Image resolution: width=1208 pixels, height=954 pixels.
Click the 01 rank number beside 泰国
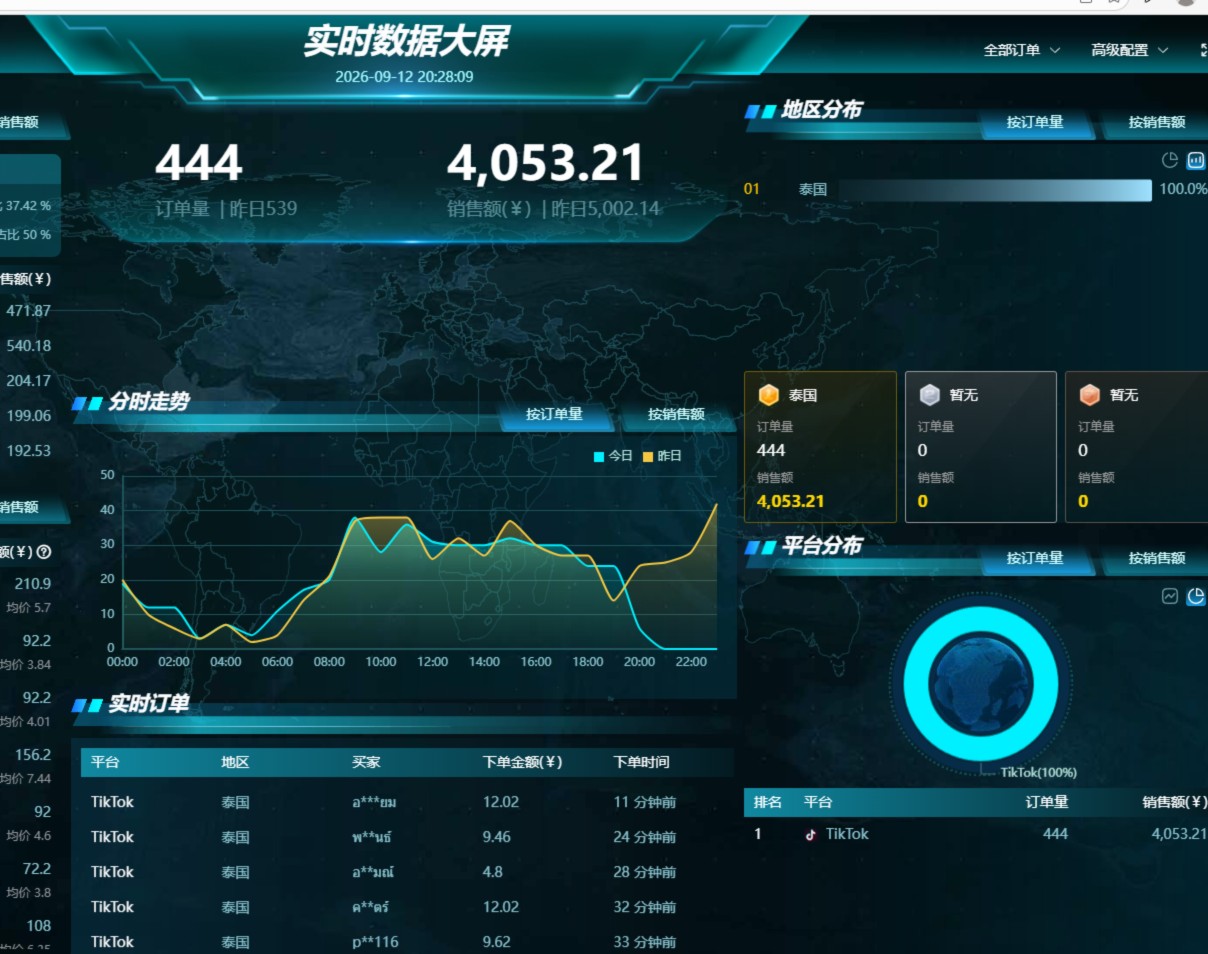[752, 189]
